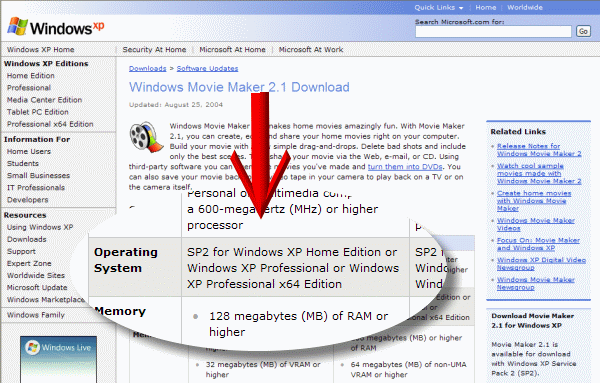Open Windows Movie Maker Newsgroup link

(x=535, y=284)
